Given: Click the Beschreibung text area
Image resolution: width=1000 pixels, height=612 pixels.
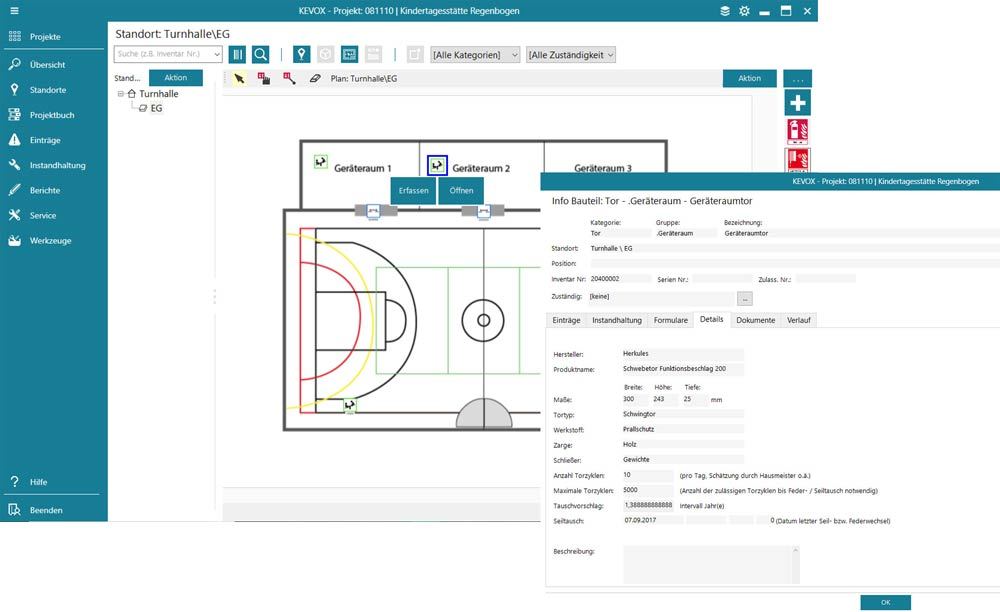Looking at the screenshot, I should click(x=710, y=564).
